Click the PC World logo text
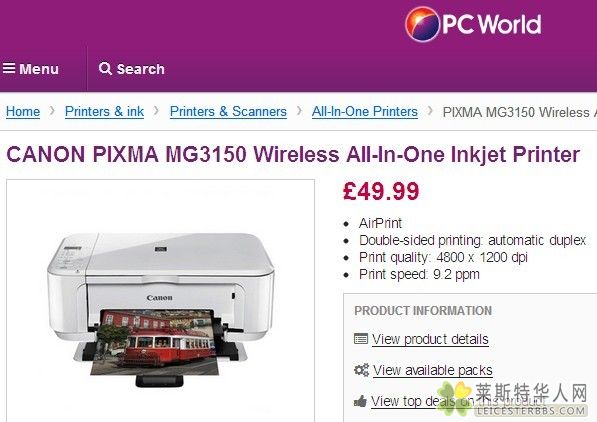 pyautogui.click(x=492, y=24)
